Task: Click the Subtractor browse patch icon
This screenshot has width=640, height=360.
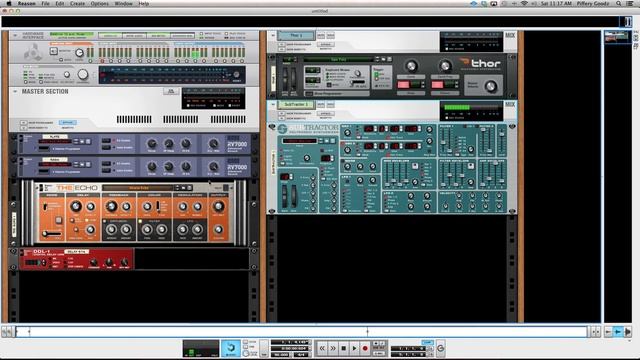Action: tap(327, 141)
